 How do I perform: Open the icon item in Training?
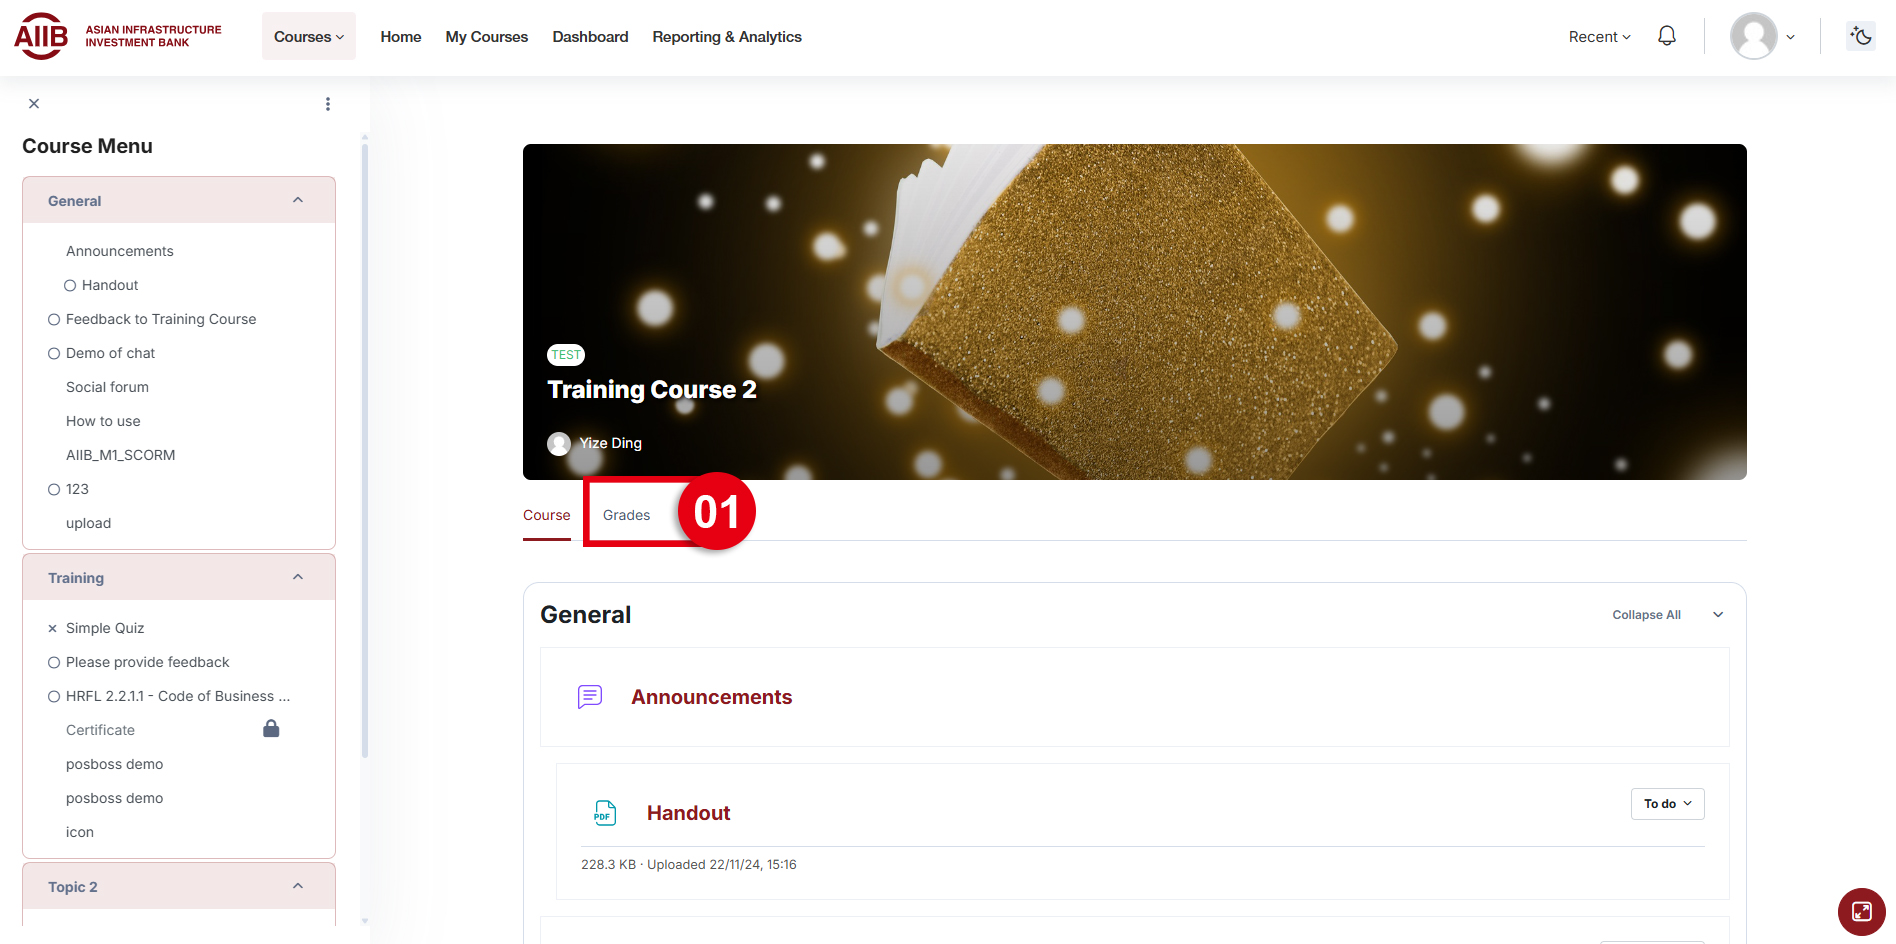coord(80,832)
